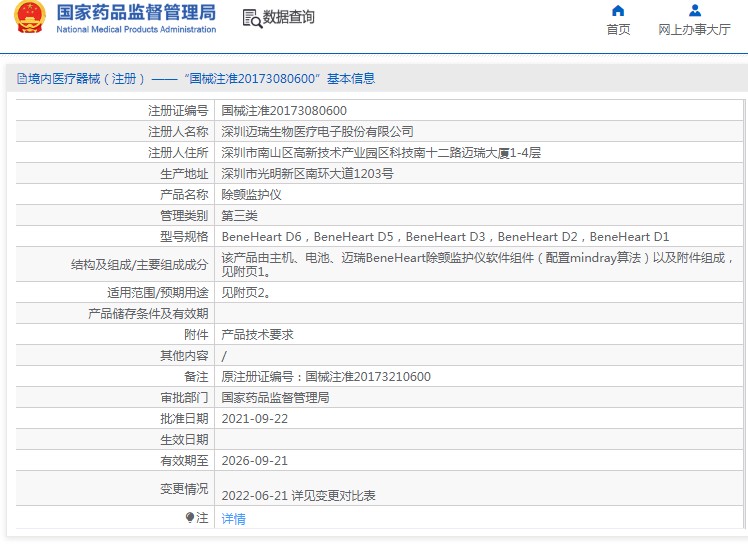Click 网上办事大厅 text label

pyautogui.click(x=695, y=30)
